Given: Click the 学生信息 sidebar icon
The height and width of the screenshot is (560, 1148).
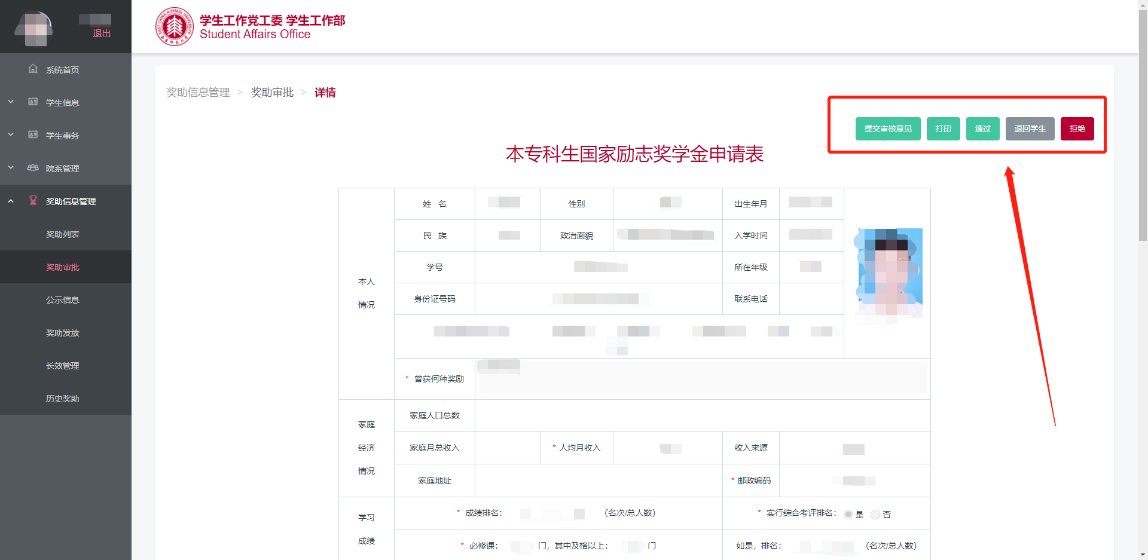Looking at the screenshot, I should [x=33, y=102].
